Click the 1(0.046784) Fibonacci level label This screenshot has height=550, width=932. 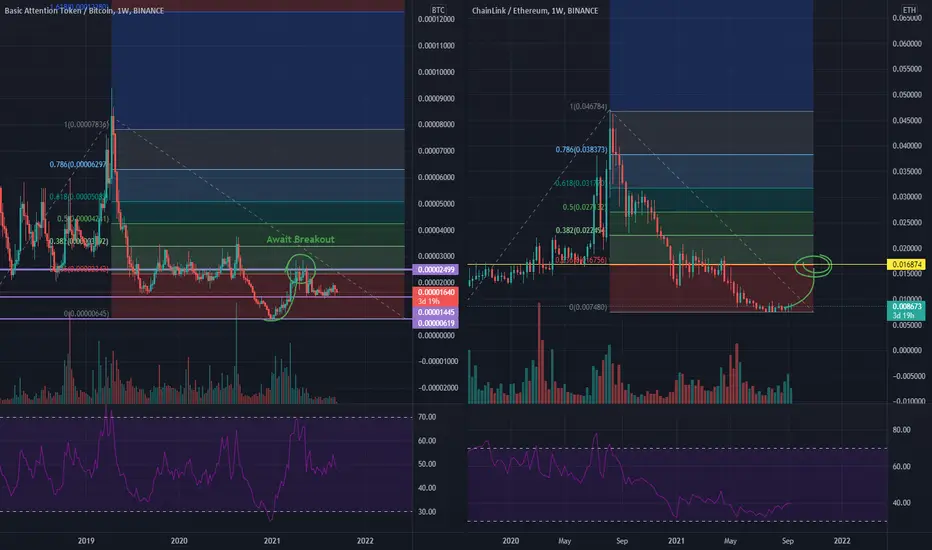588,106
